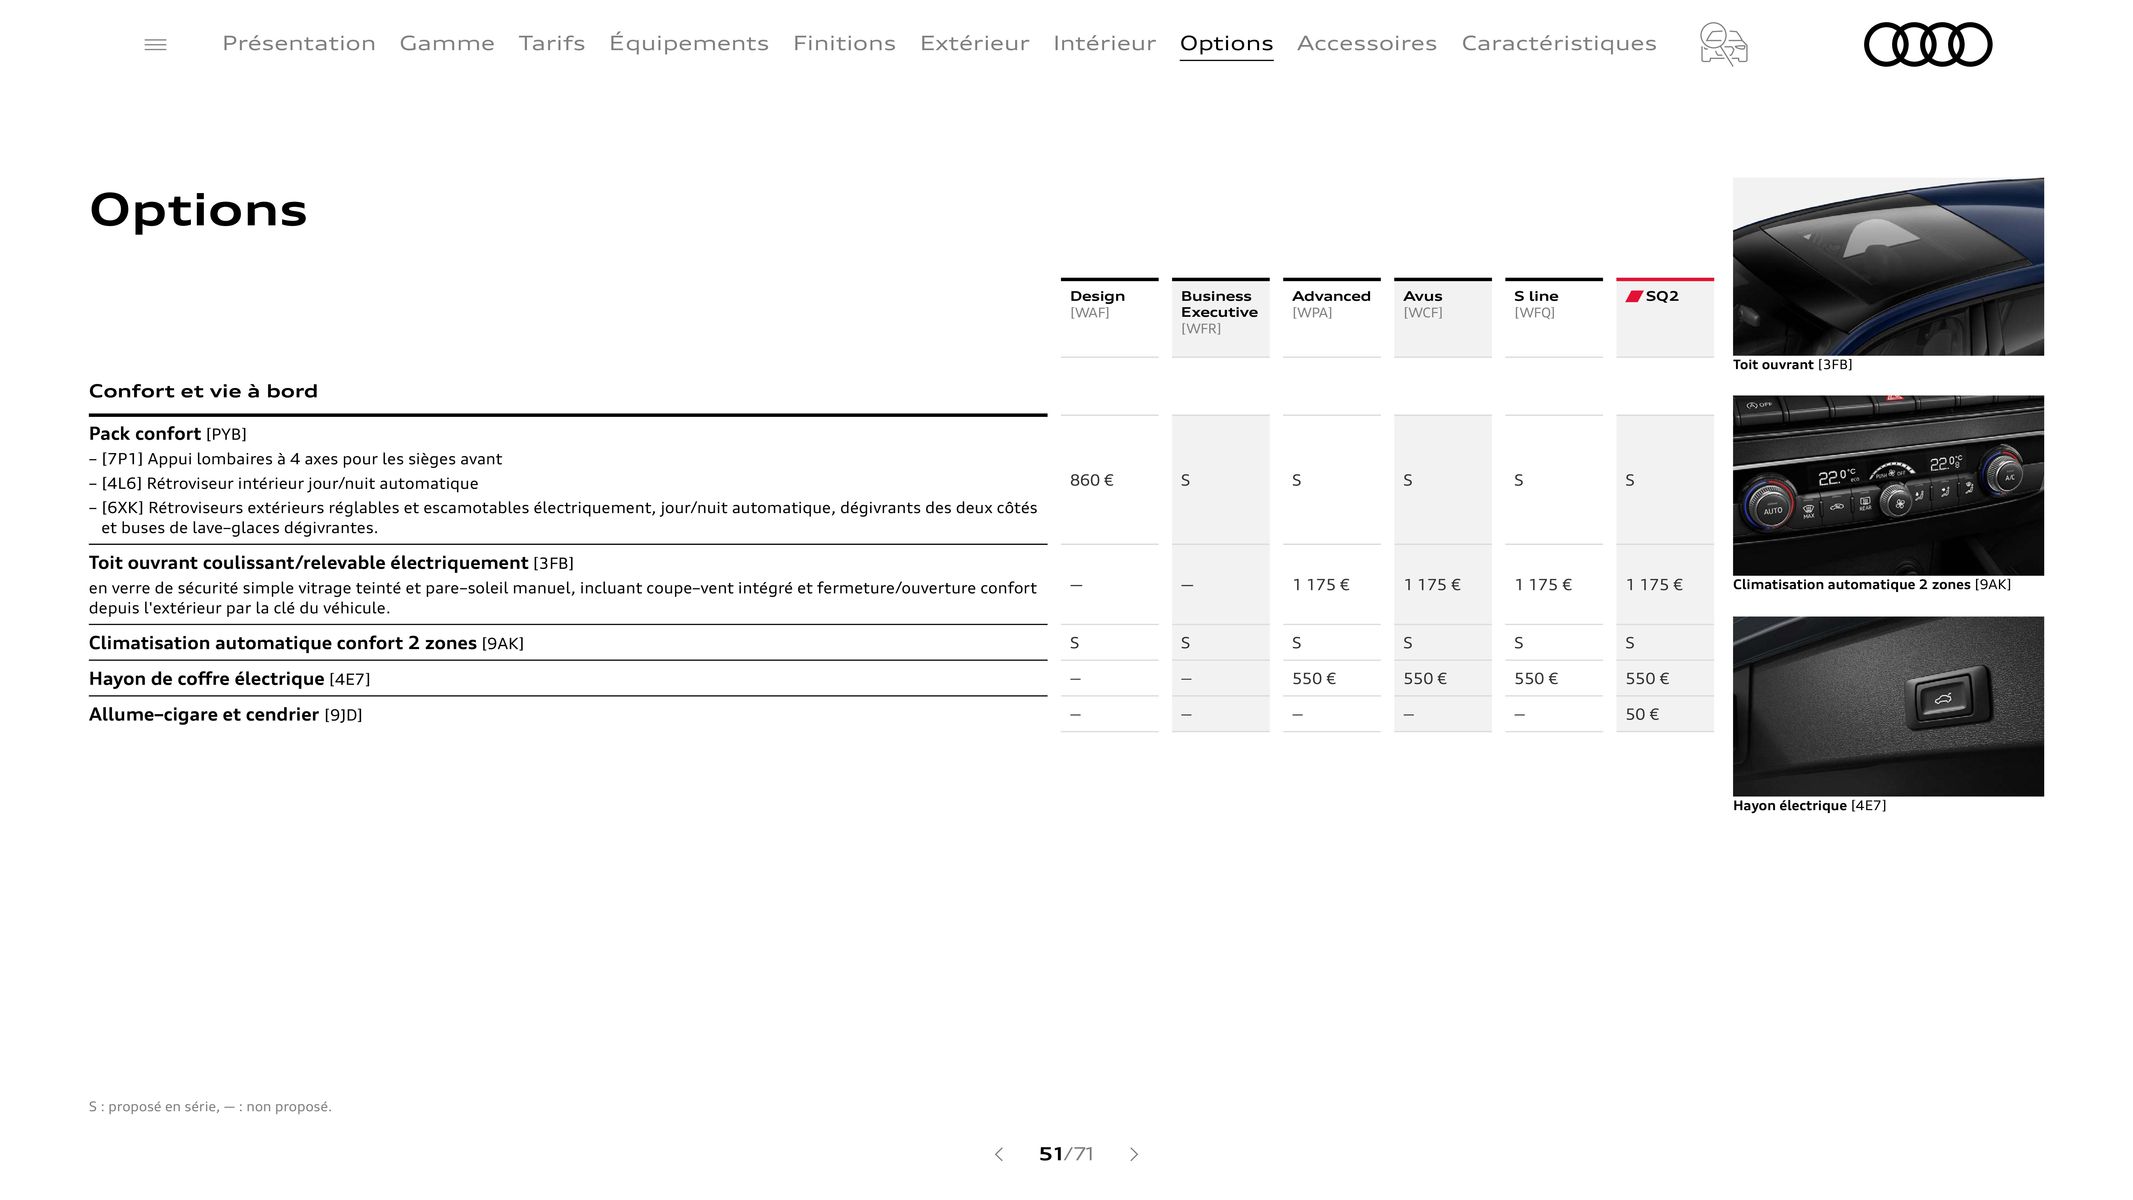Click the 1 175 € price under SQ2
This screenshot has width=2133, height=1200.
click(x=1654, y=585)
